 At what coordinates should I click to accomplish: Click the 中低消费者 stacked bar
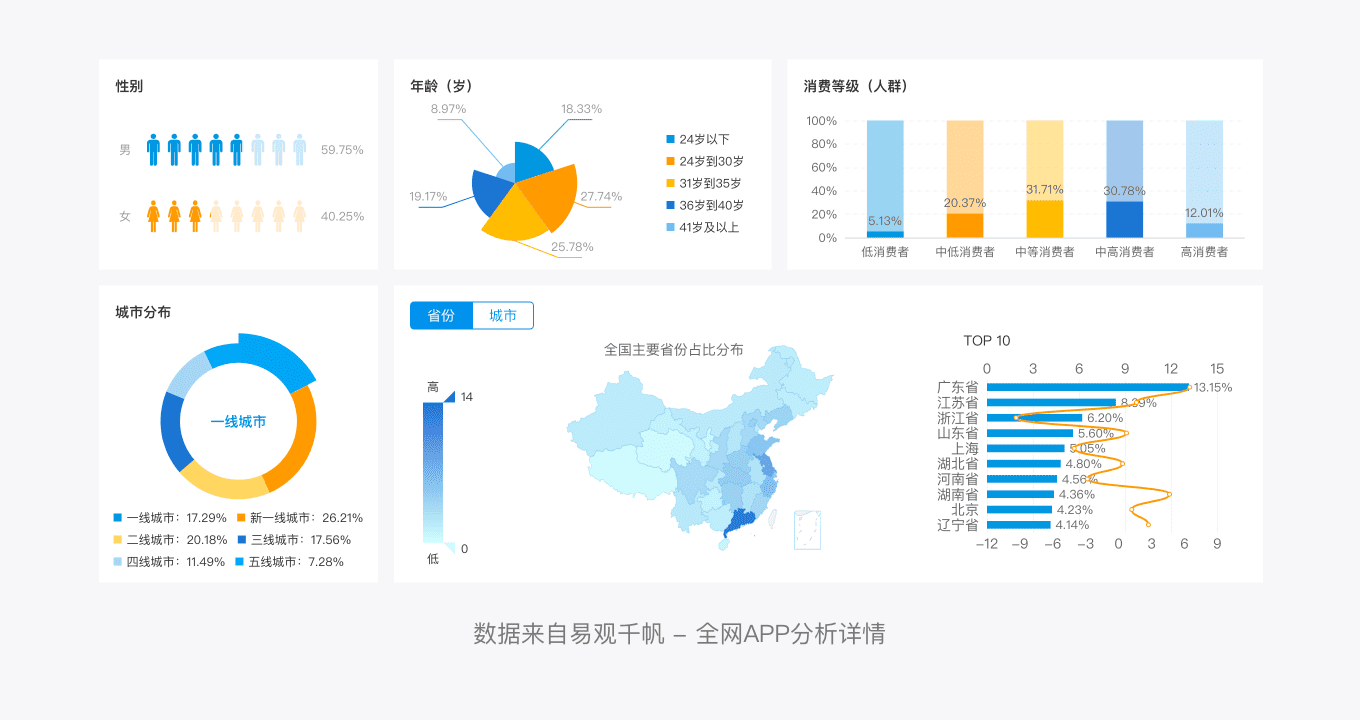coord(965,179)
